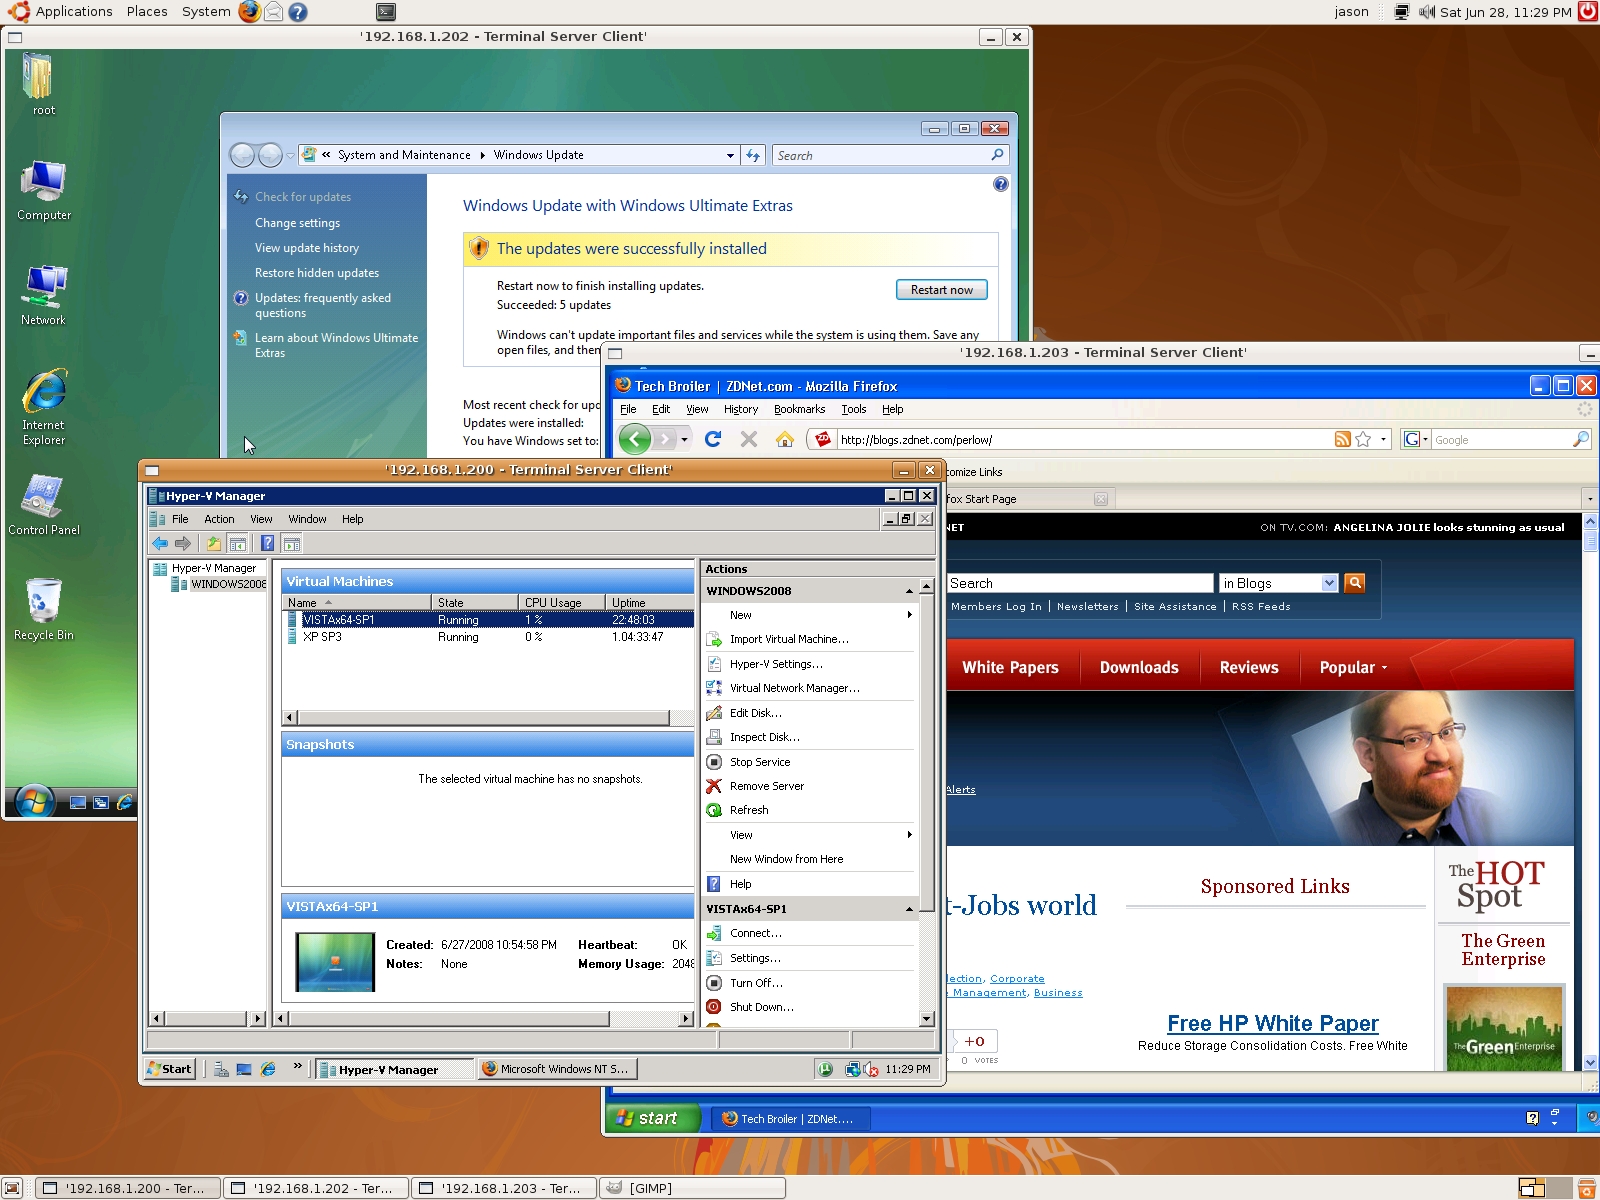Click the ZDNet Search text field

click(x=1080, y=583)
